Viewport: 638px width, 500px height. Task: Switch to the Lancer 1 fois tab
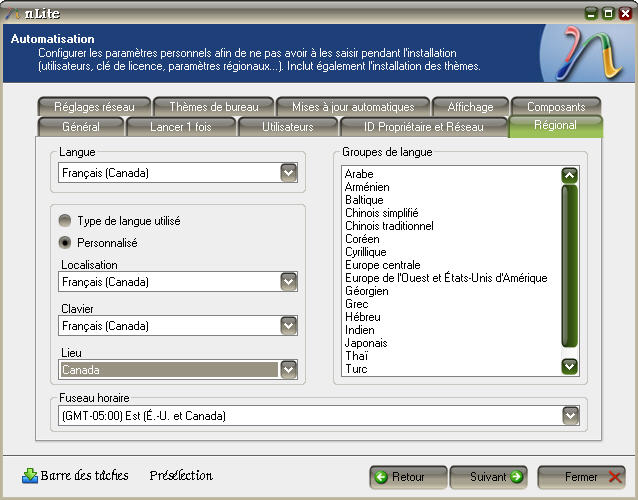(x=181, y=127)
